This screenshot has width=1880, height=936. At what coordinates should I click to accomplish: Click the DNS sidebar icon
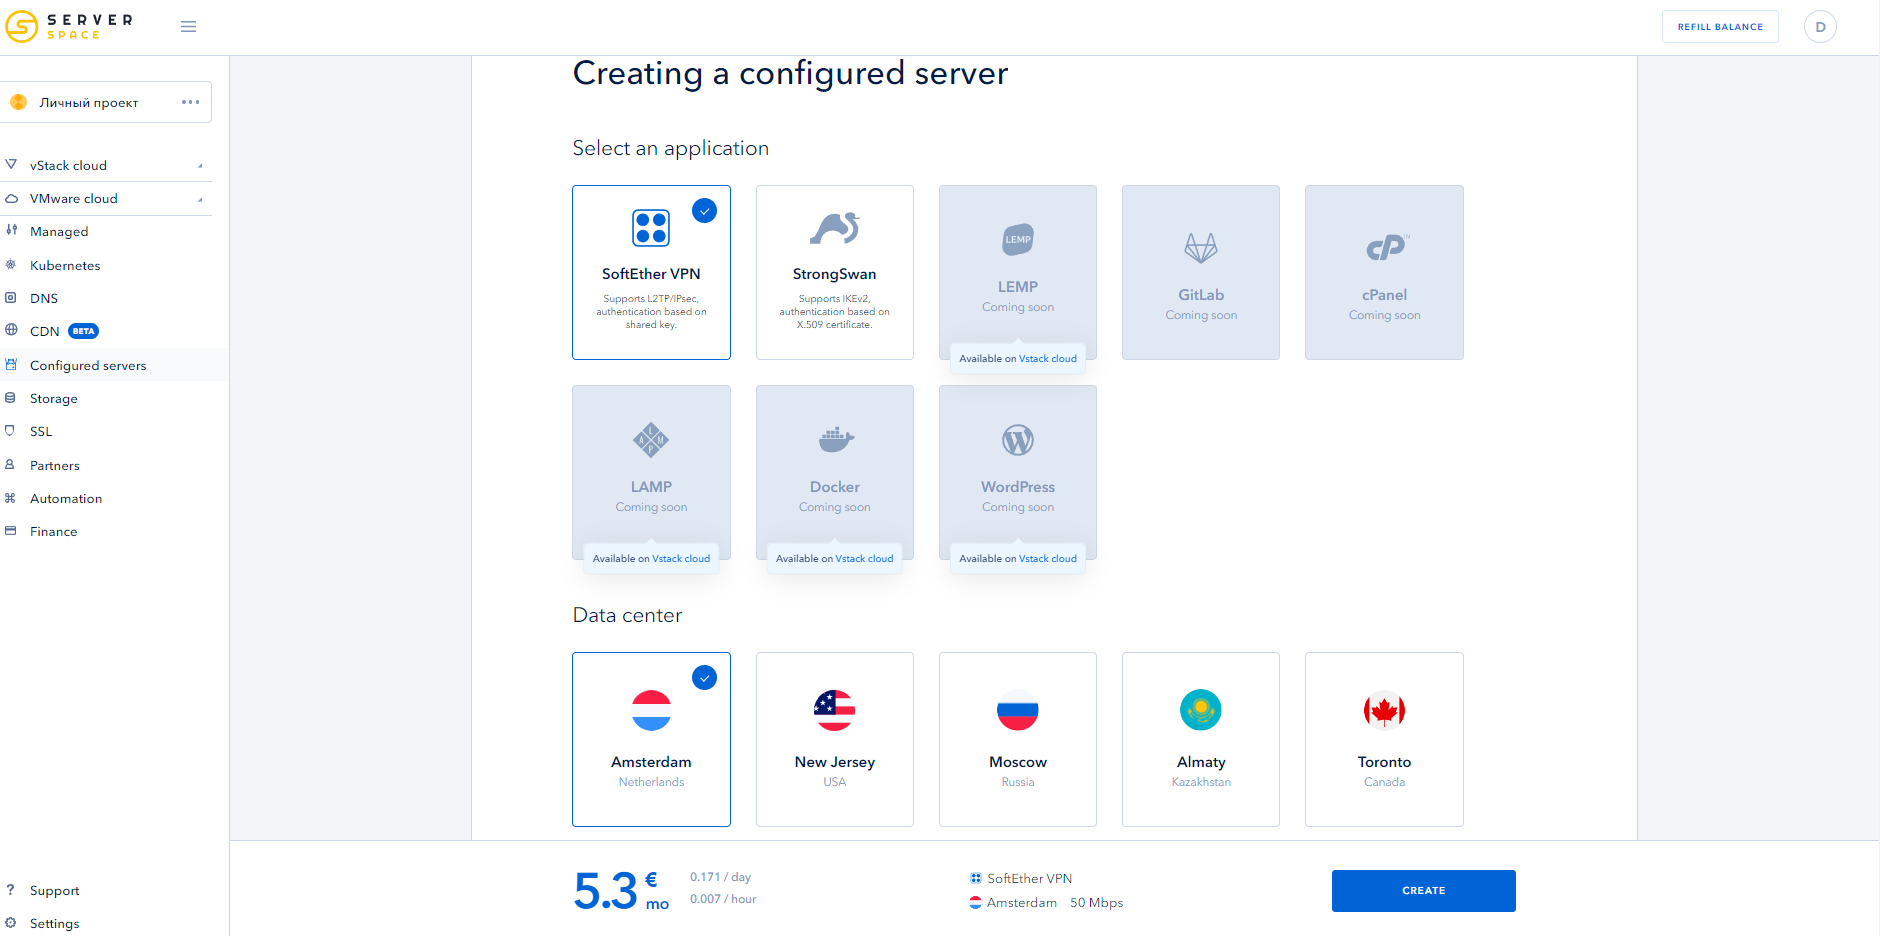pos(11,297)
